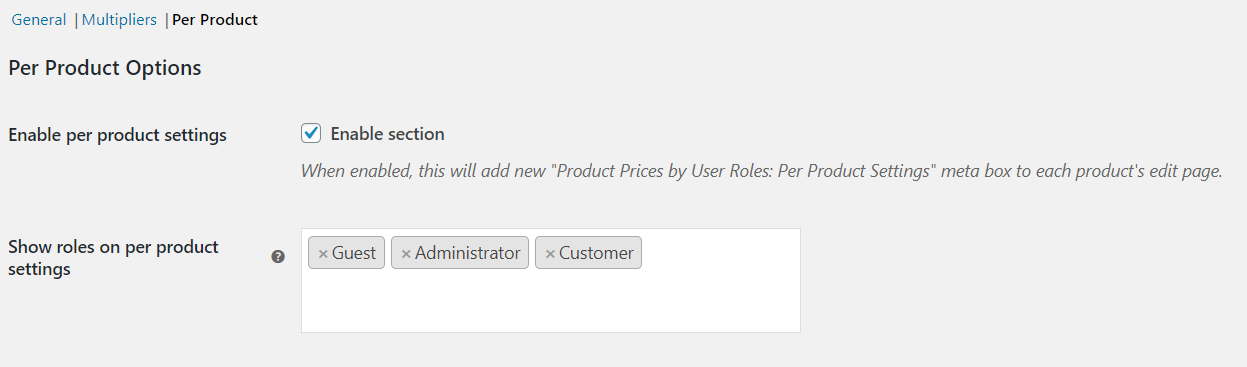Toggle the Enable section checkbox
This screenshot has height=367, width=1247.
[x=311, y=133]
